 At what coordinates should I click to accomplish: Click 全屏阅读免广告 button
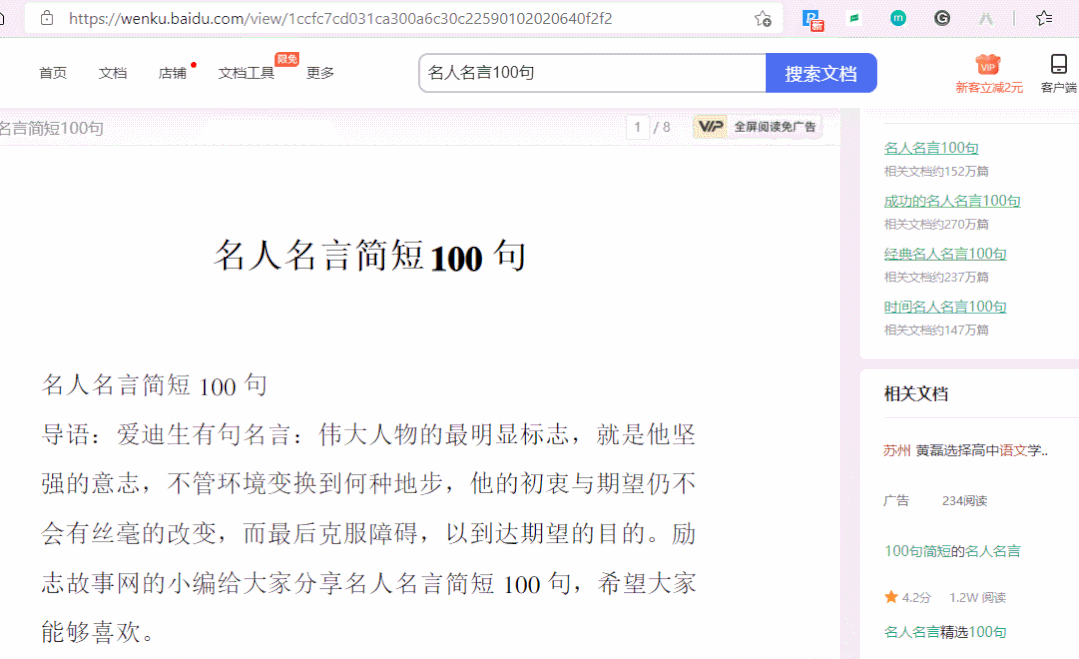[774, 127]
